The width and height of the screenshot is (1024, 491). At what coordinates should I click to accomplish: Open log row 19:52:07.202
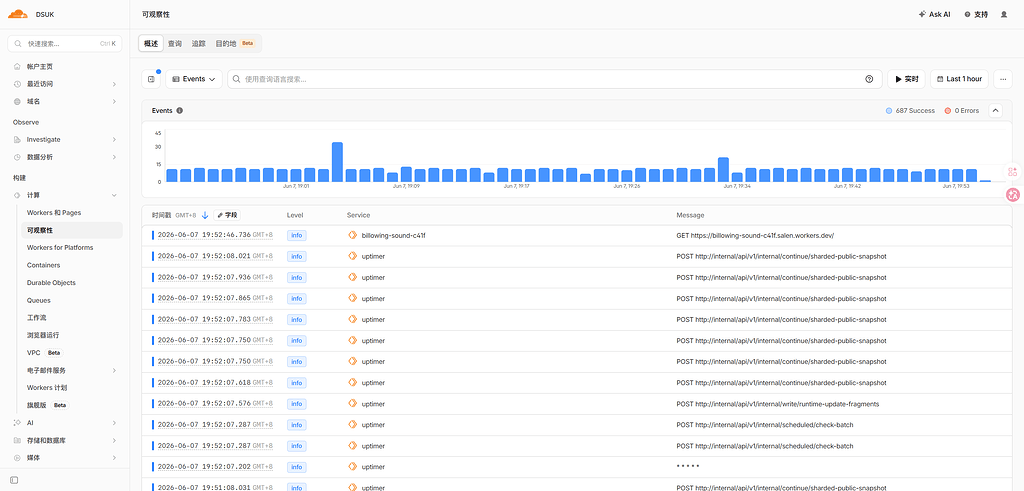click(x=577, y=467)
